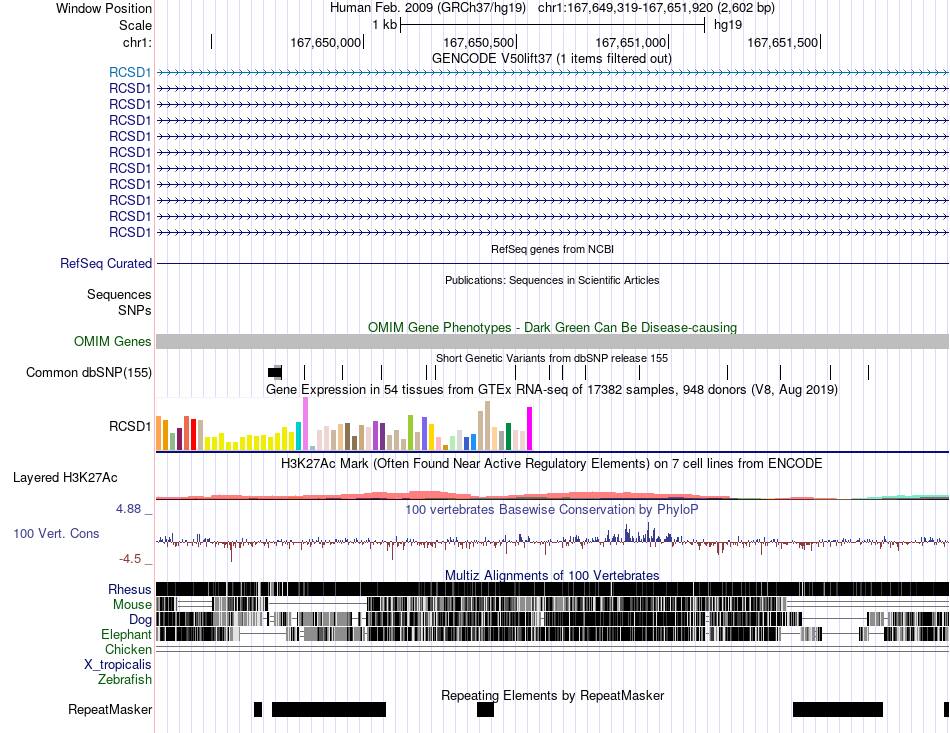Select the gray OMIM Genes bar

point(552,341)
